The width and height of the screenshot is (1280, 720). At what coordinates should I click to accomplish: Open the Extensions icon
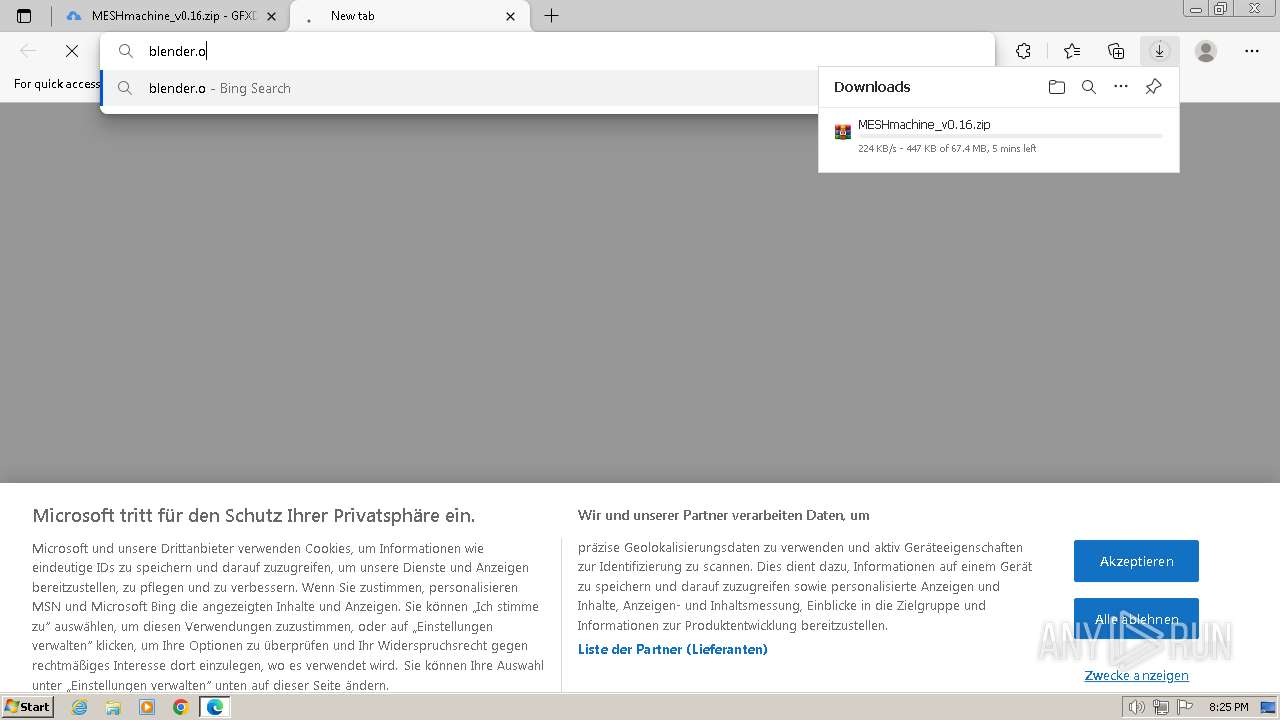click(1023, 51)
